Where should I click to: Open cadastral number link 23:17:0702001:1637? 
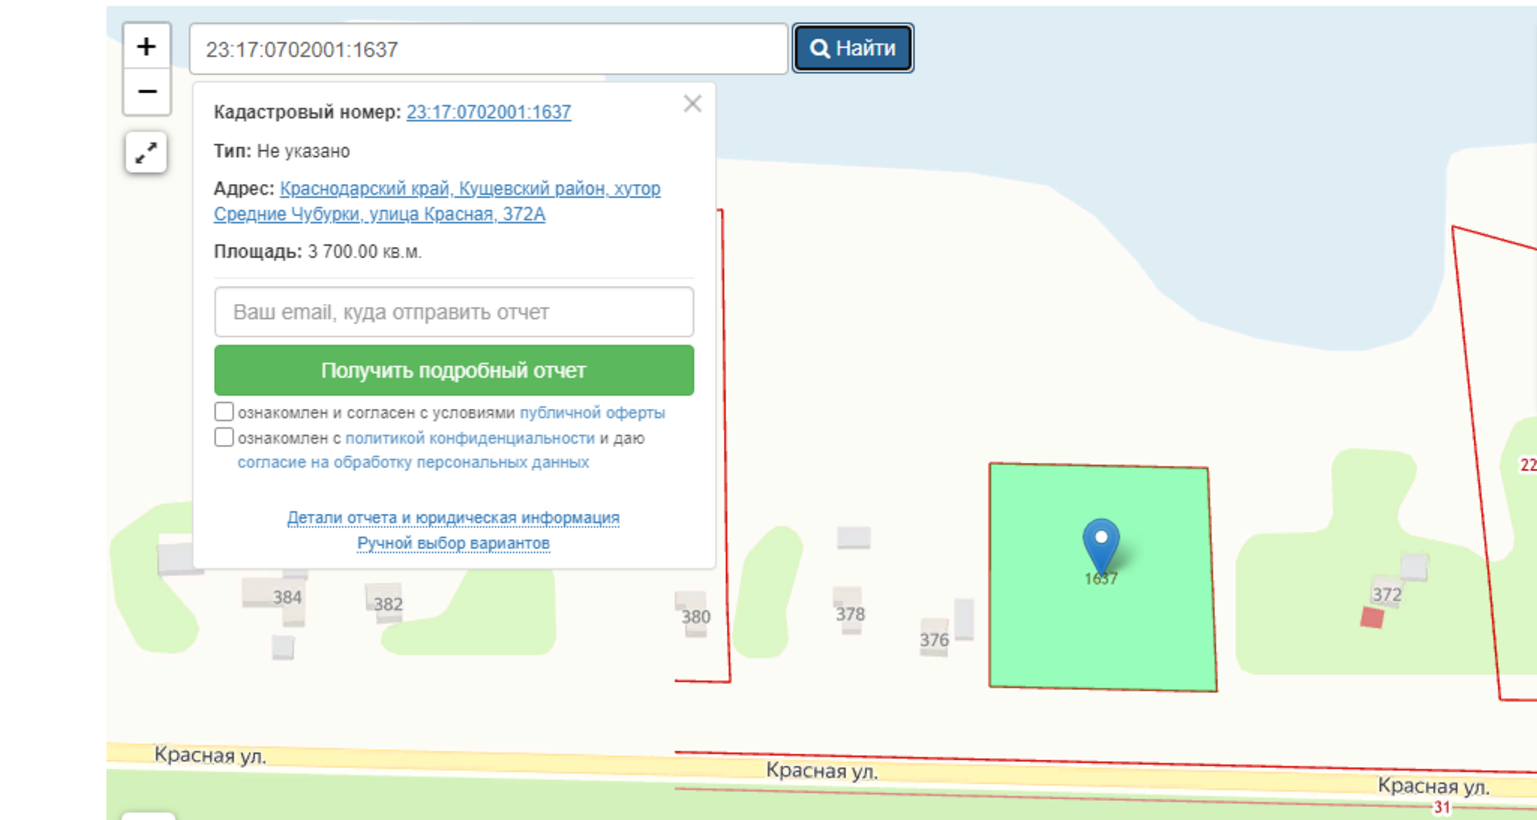(488, 112)
